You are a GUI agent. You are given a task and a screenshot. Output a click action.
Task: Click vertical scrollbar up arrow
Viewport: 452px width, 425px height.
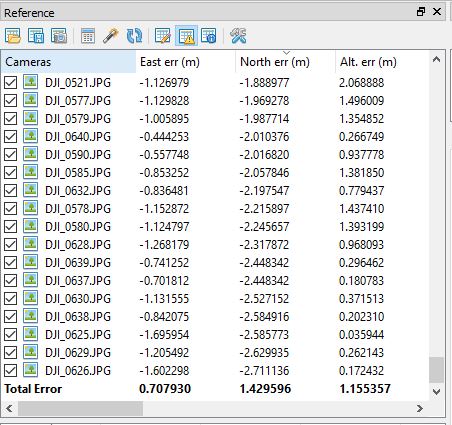[436, 60]
